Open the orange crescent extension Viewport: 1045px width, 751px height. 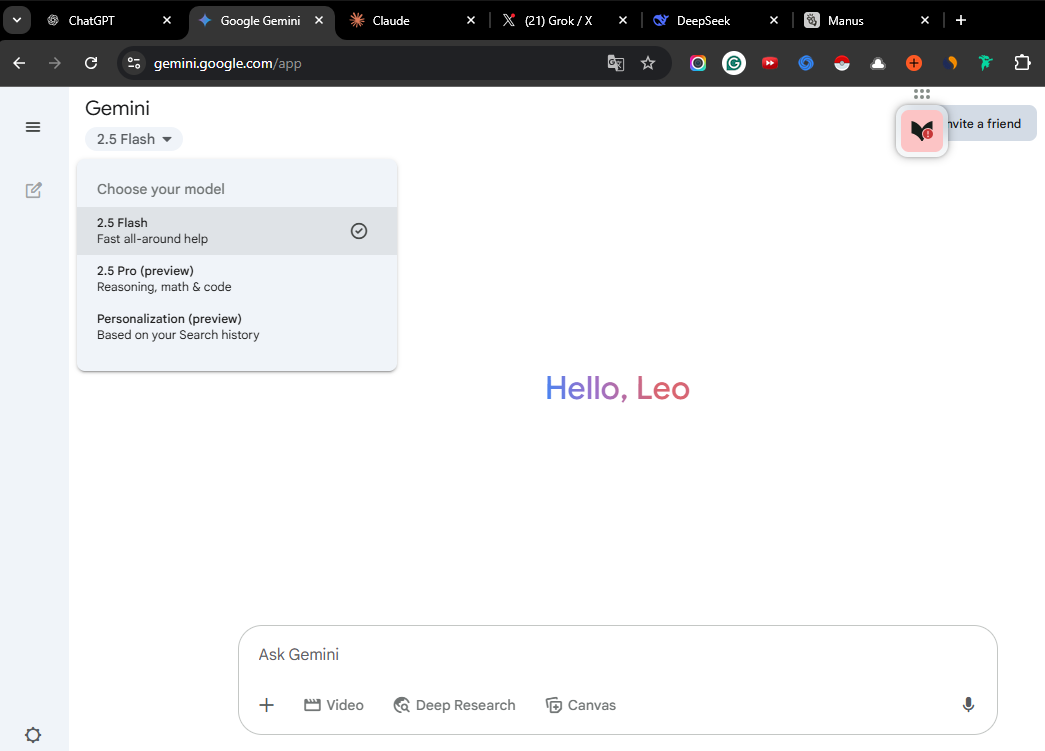tap(950, 63)
